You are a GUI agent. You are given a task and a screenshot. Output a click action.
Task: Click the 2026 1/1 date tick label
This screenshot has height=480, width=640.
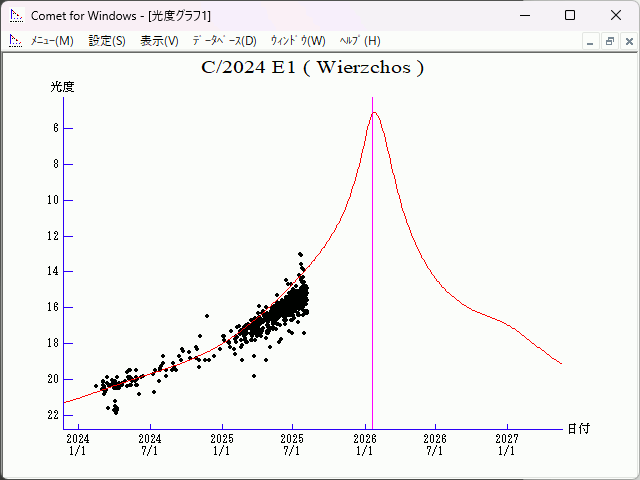pyautogui.click(x=365, y=444)
